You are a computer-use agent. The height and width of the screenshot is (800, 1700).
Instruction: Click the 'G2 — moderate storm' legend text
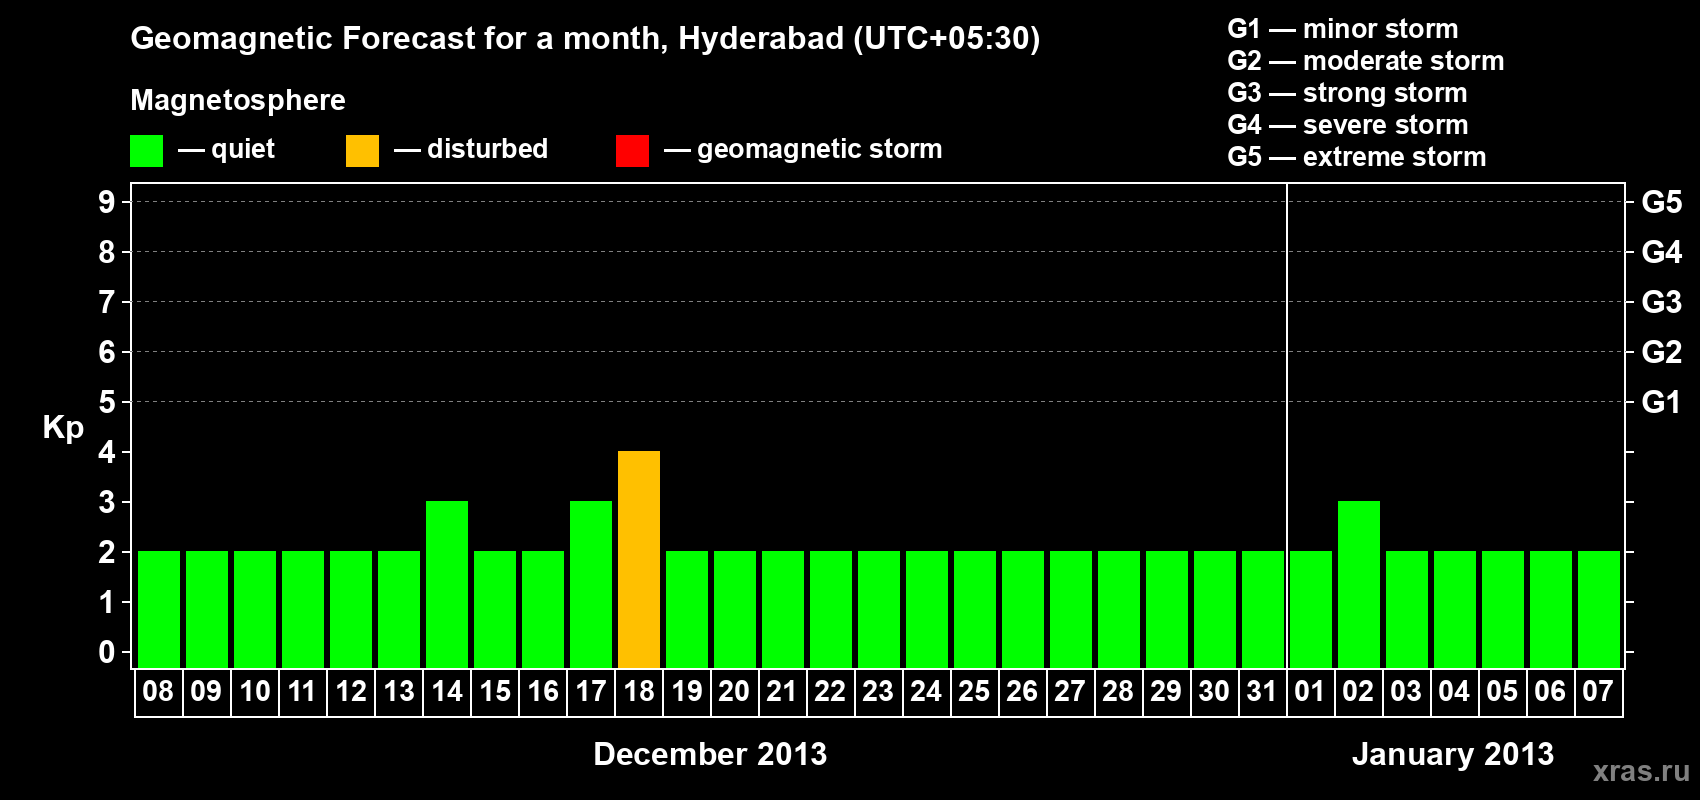click(1366, 61)
